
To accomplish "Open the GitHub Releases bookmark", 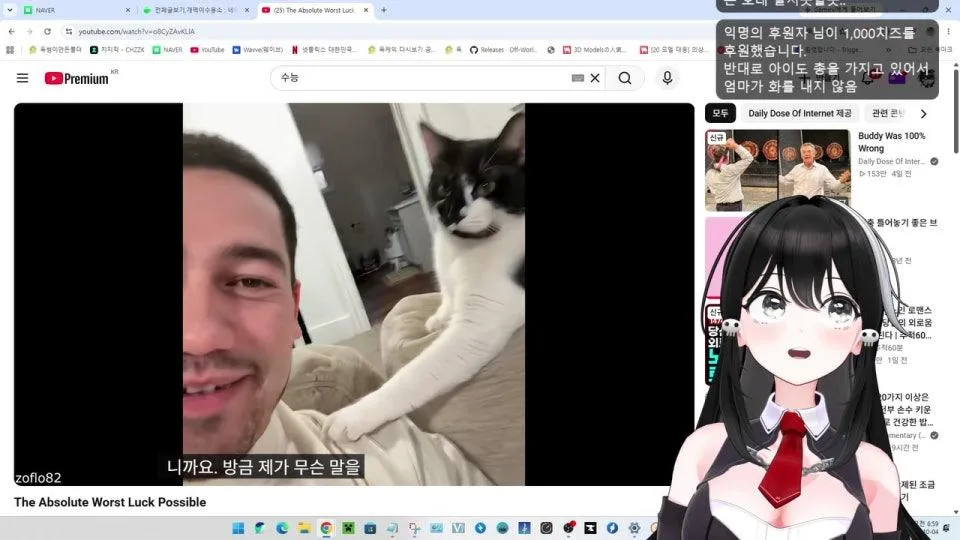I will [x=503, y=50].
